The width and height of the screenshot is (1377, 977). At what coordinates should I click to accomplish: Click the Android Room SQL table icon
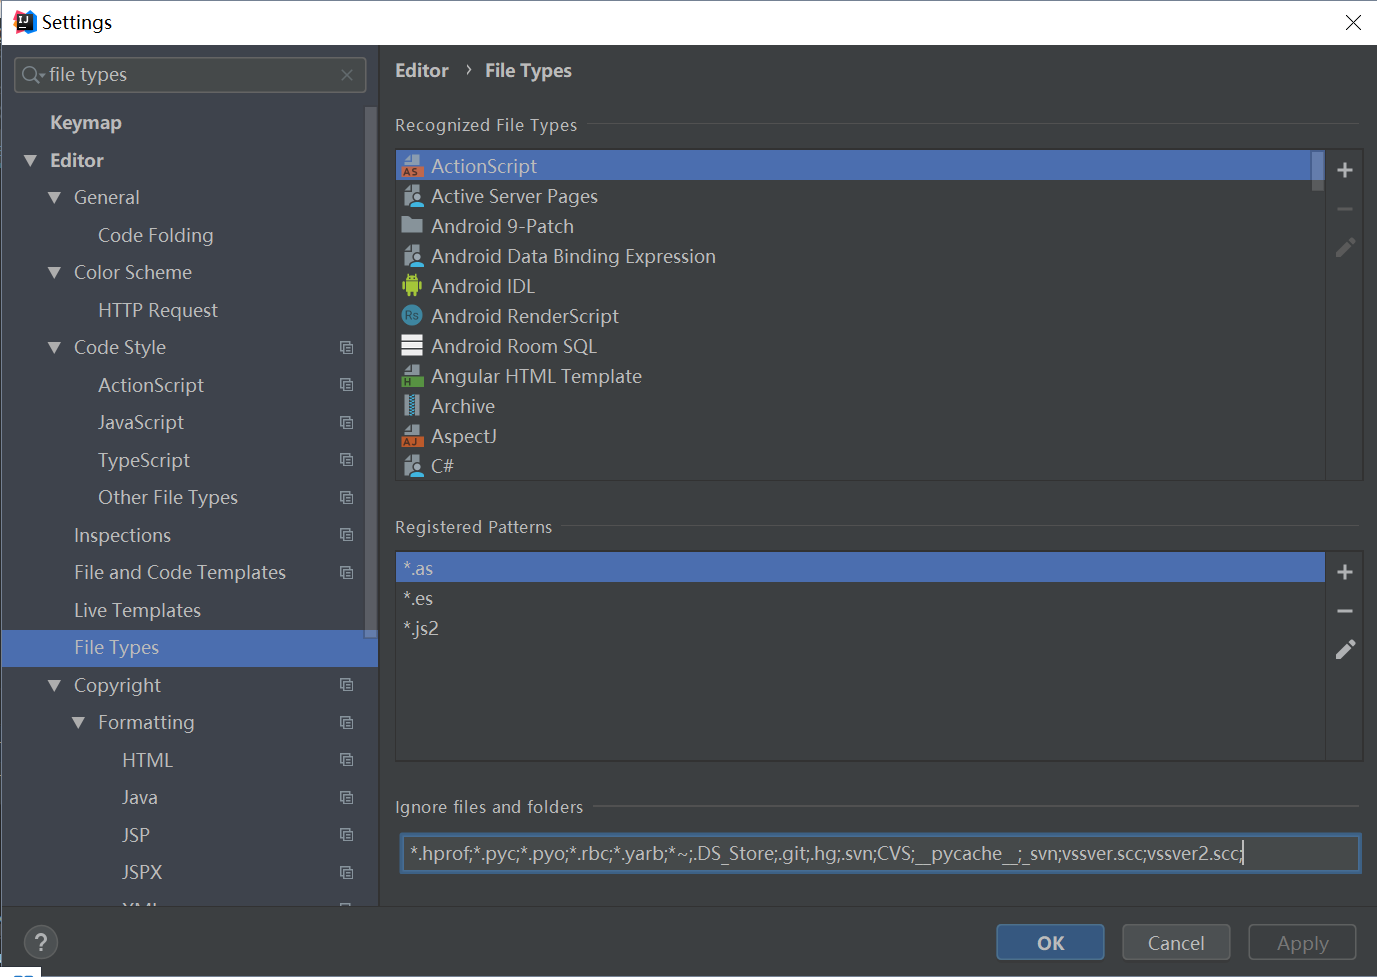coord(412,346)
